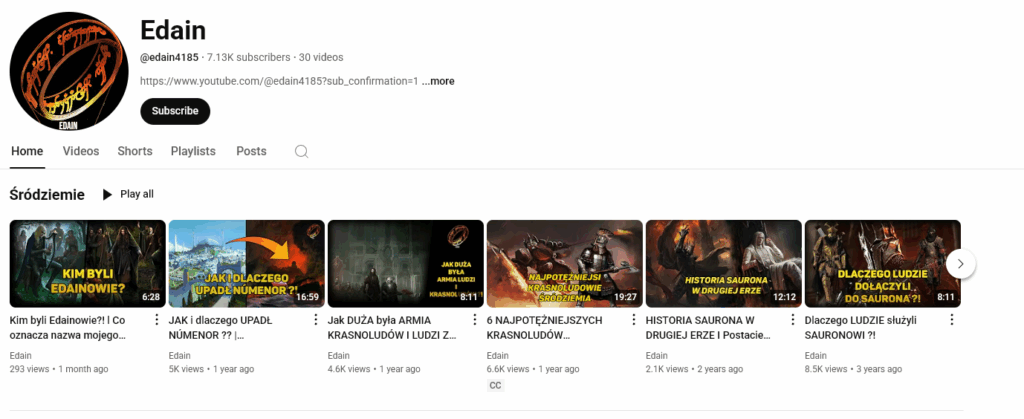Click the 6:28 duration badge

(151, 297)
